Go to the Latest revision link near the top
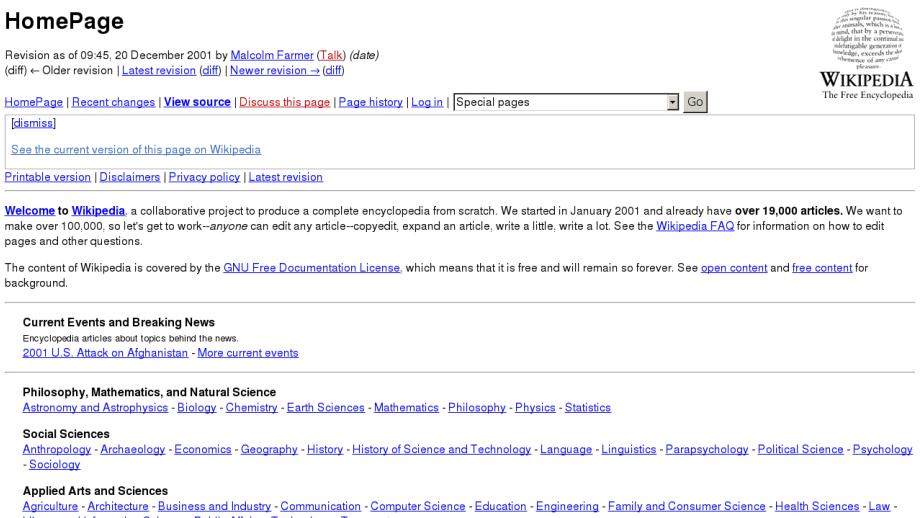 point(158,70)
